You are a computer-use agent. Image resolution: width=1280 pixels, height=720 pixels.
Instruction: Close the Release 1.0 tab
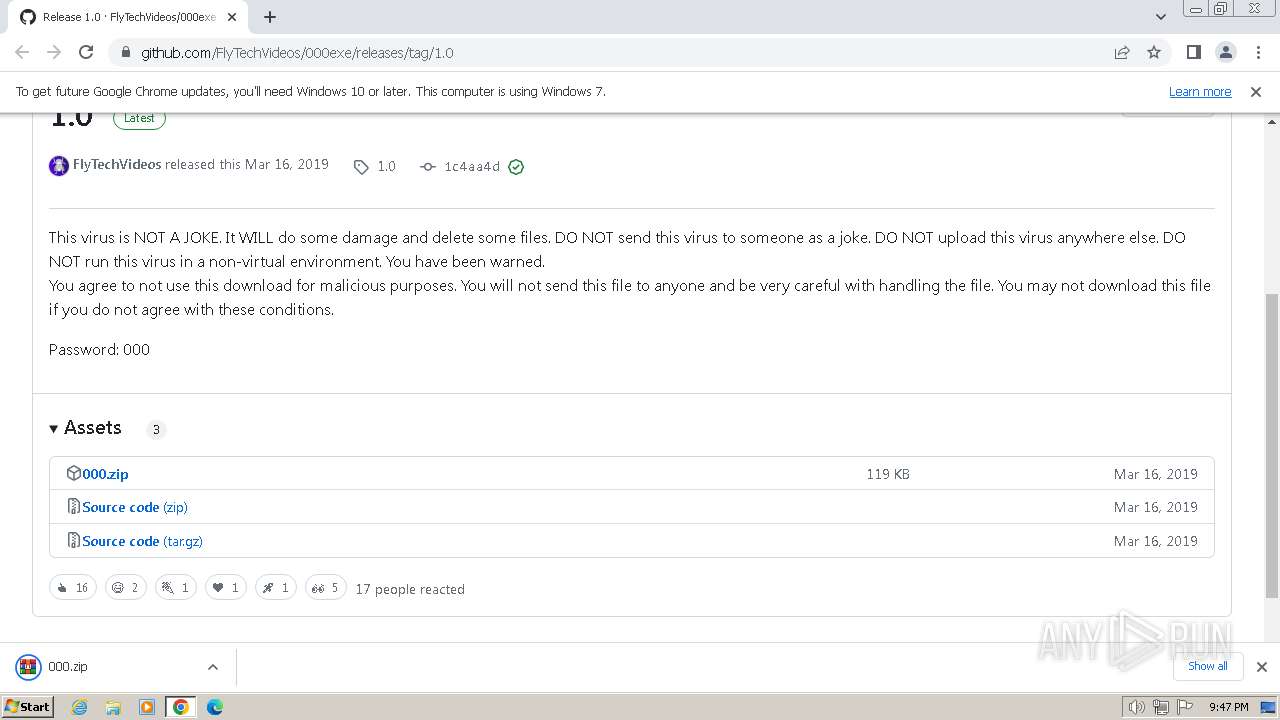coord(232,17)
